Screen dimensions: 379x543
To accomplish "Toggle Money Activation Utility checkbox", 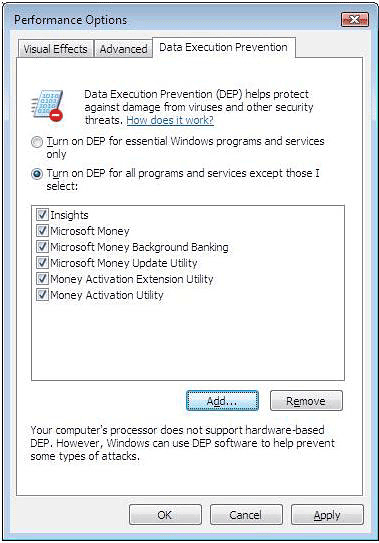I will tap(42, 295).
